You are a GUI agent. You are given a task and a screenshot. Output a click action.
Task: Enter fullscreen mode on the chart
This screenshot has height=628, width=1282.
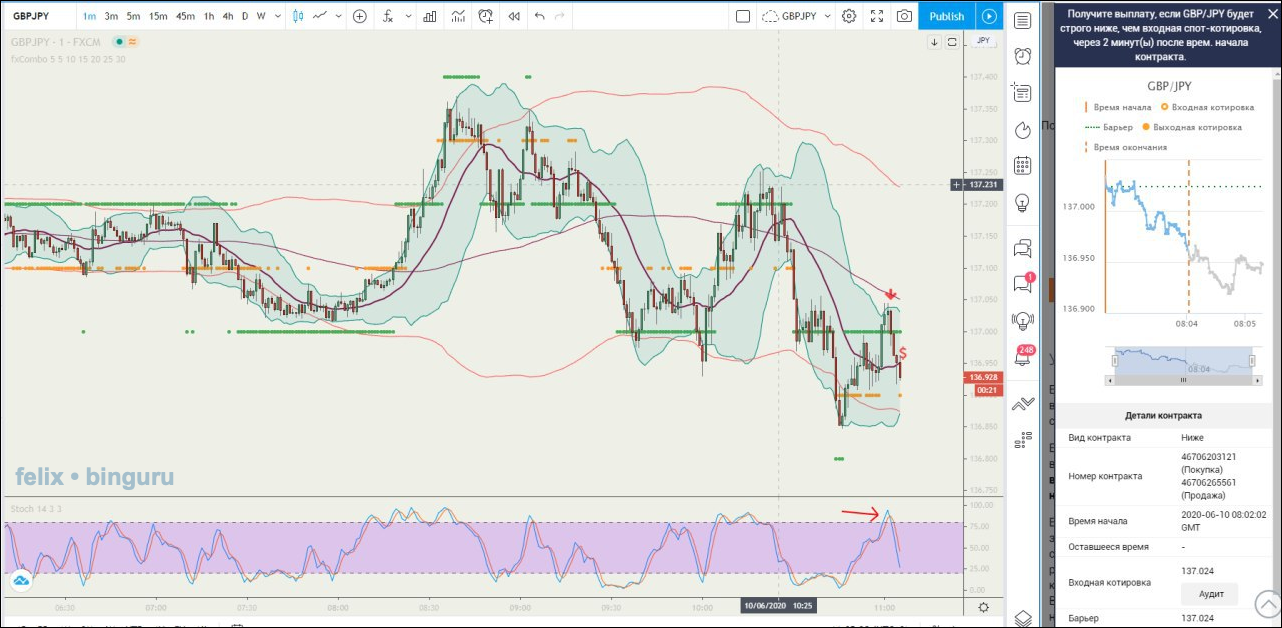[877, 16]
